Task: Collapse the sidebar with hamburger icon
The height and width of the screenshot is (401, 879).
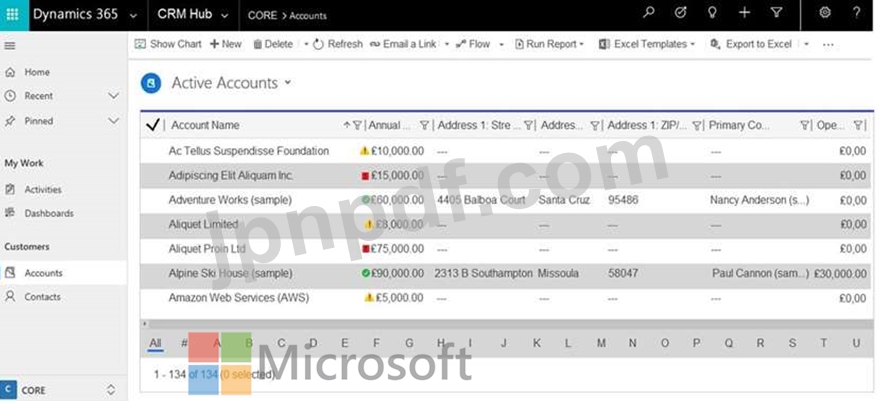Action: [10, 46]
